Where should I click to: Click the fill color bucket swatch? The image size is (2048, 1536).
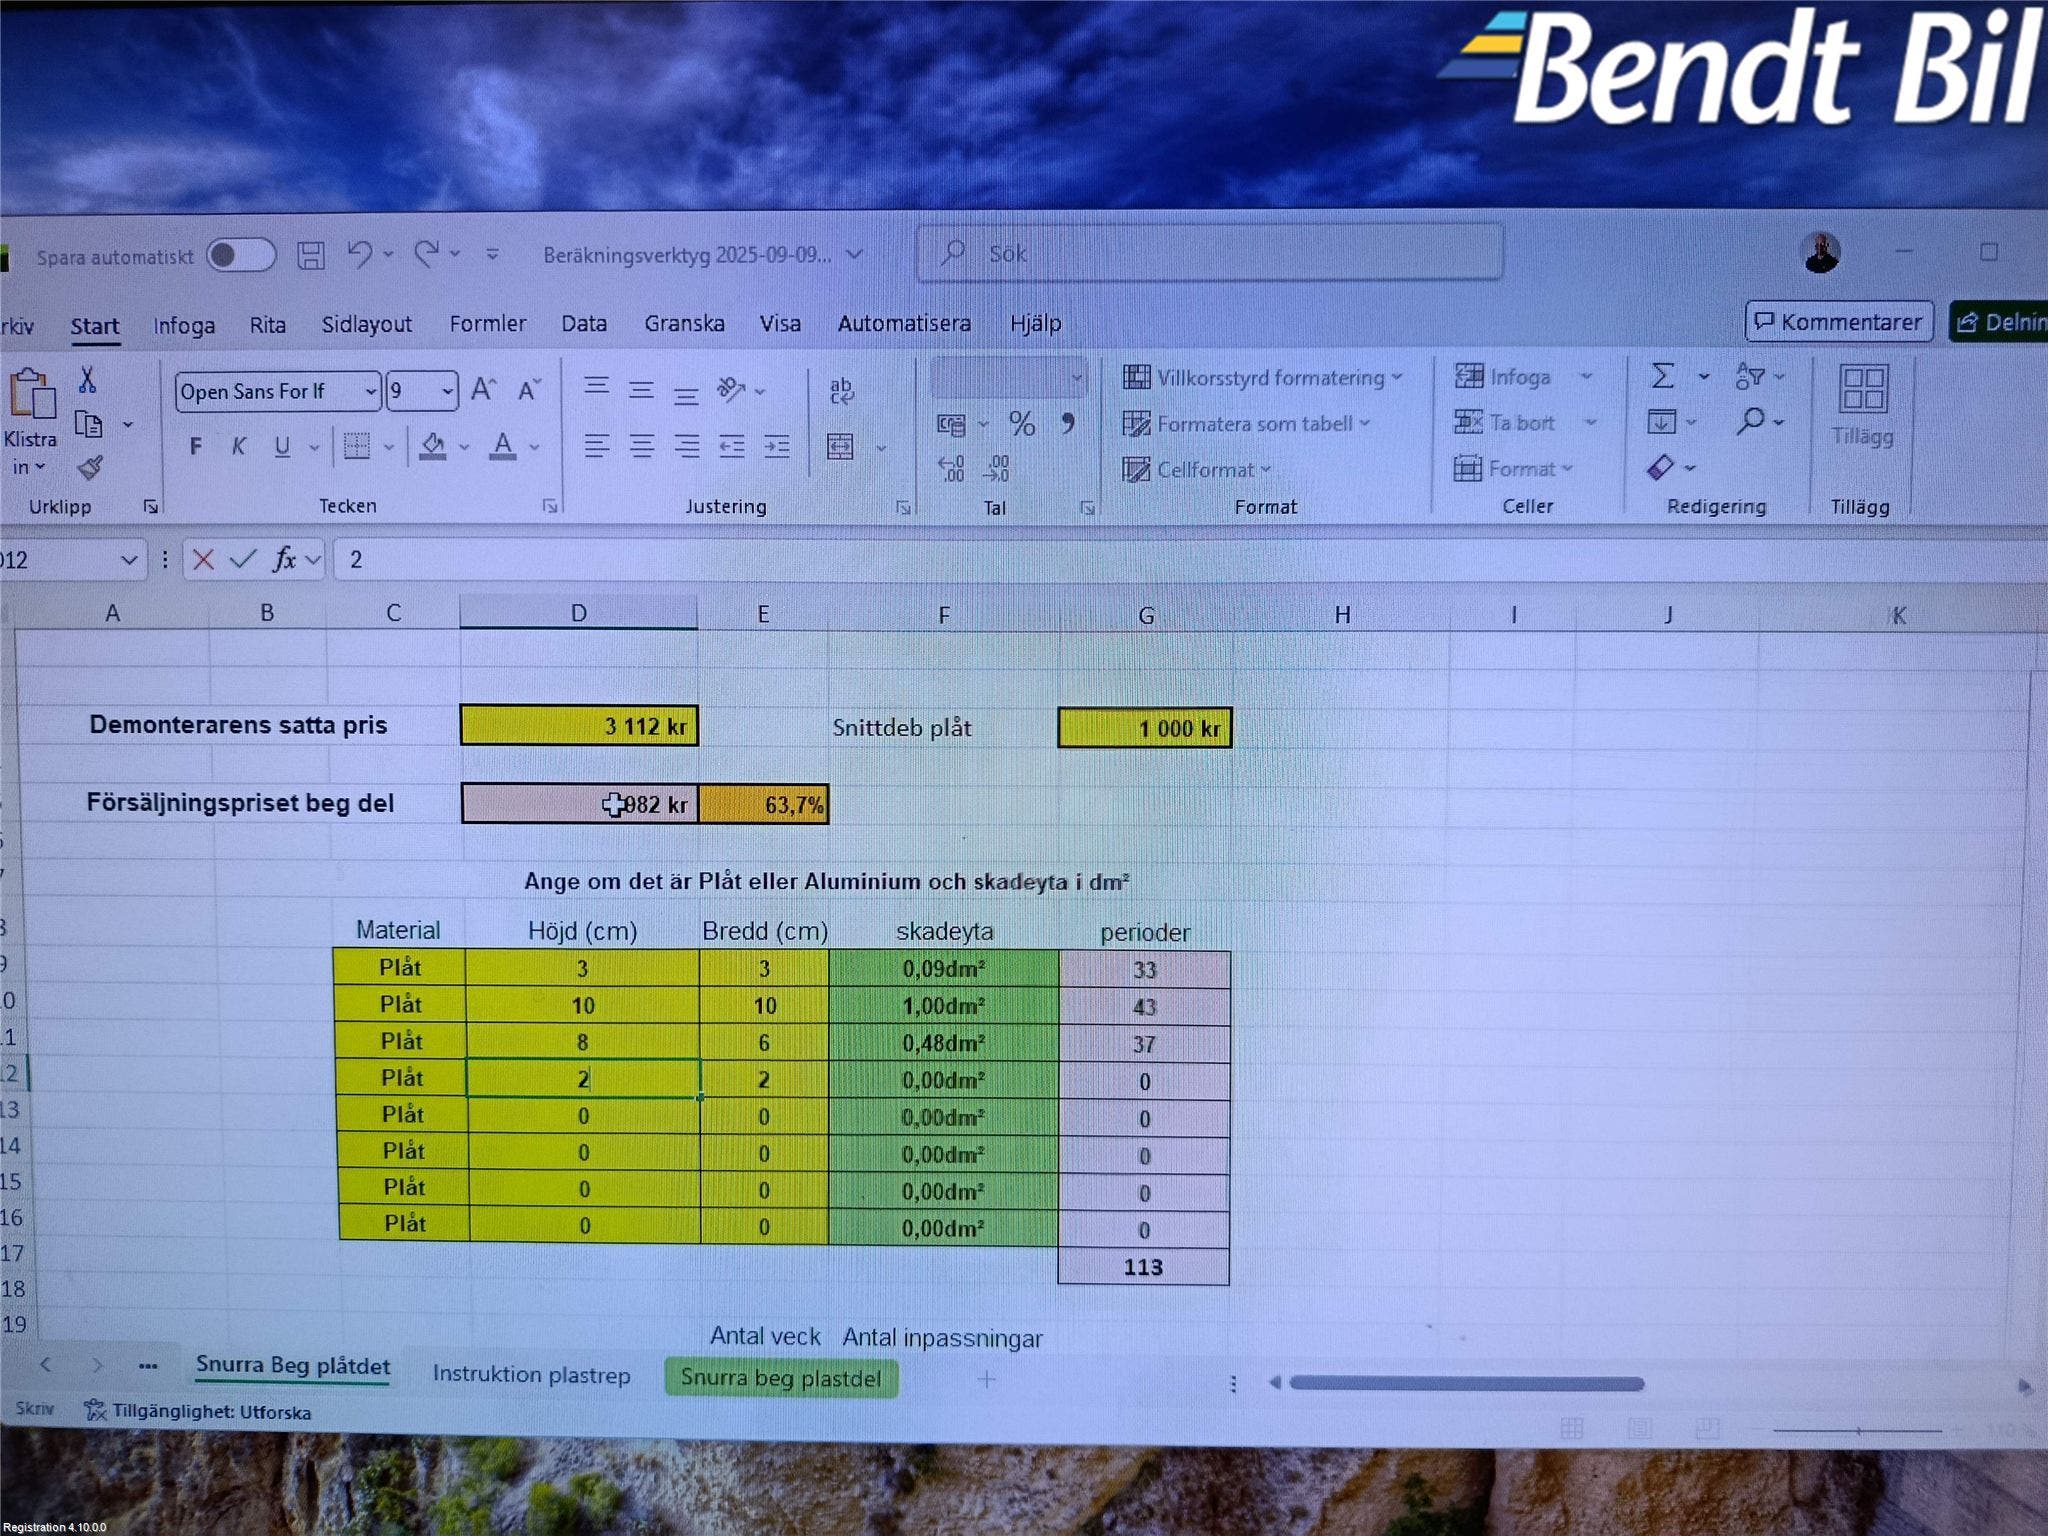click(x=433, y=446)
